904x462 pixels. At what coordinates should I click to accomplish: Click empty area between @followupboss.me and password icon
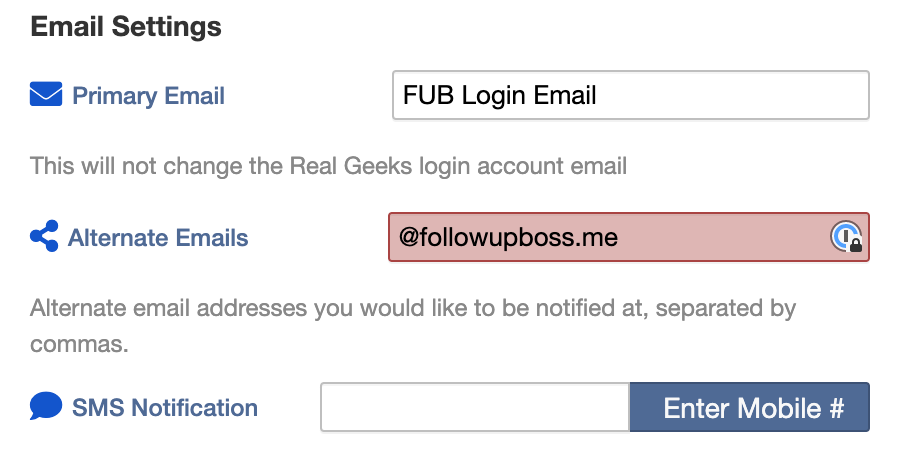pyautogui.click(x=724, y=237)
